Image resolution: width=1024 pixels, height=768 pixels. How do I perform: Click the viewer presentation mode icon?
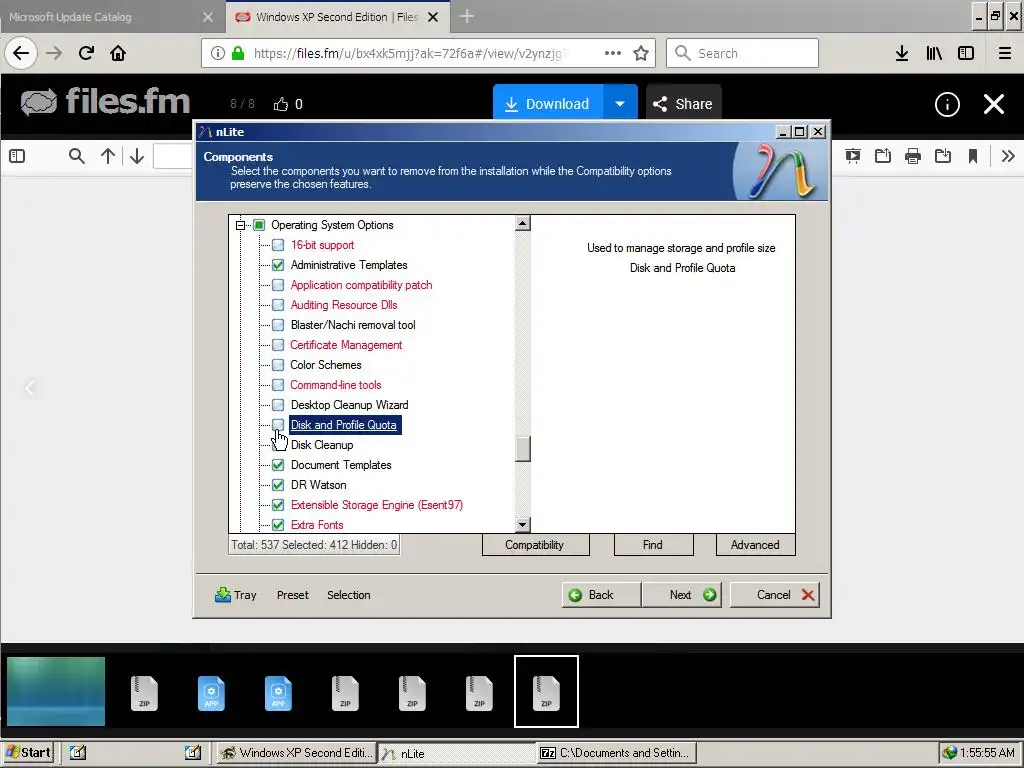852,155
